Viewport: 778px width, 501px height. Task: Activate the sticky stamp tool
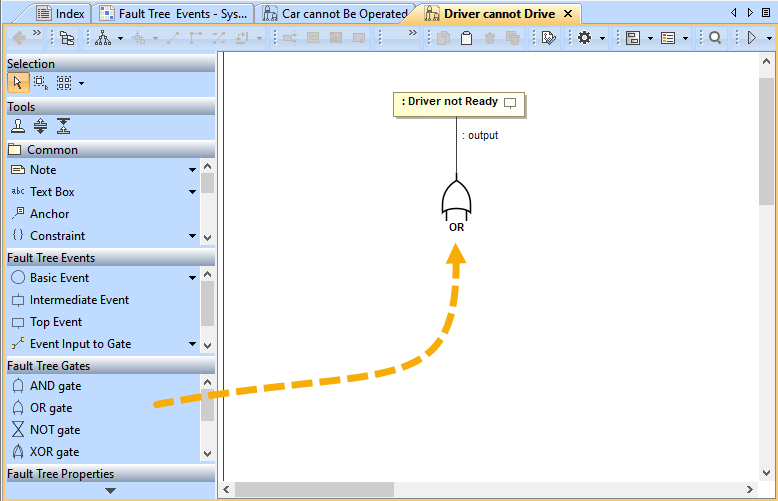pyautogui.click(x=18, y=126)
